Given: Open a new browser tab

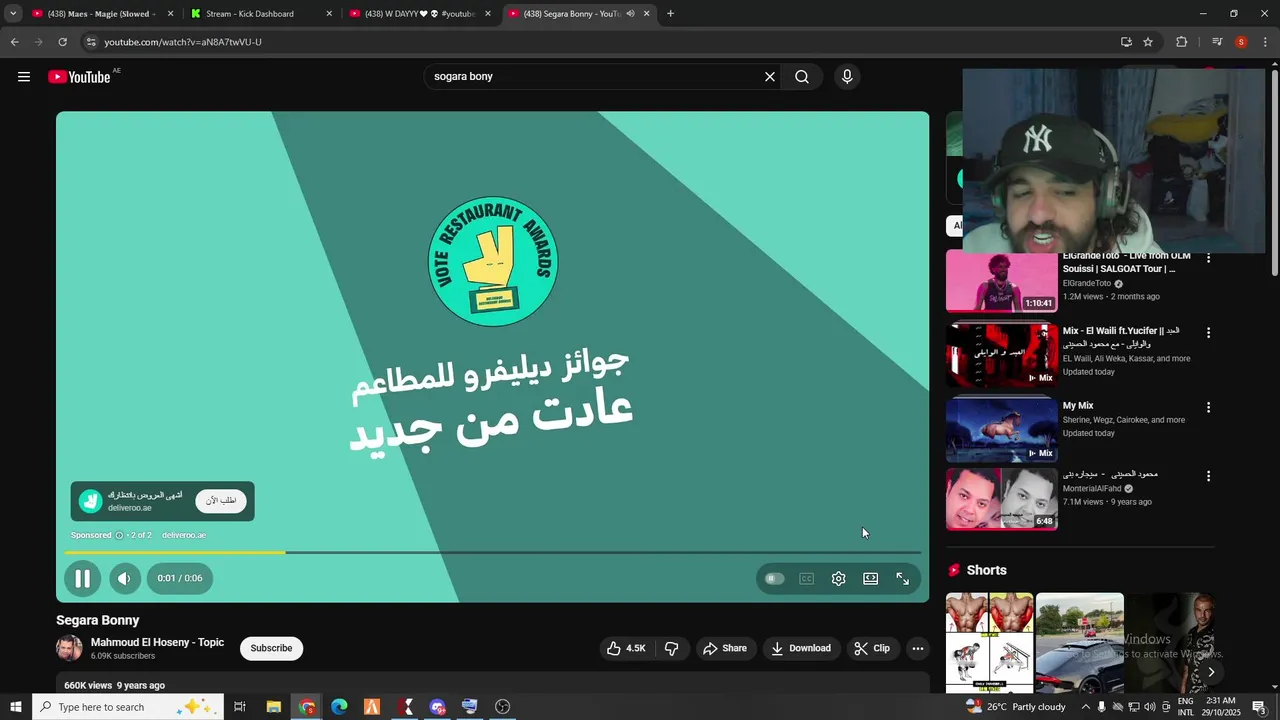Looking at the screenshot, I should click(x=670, y=14).
